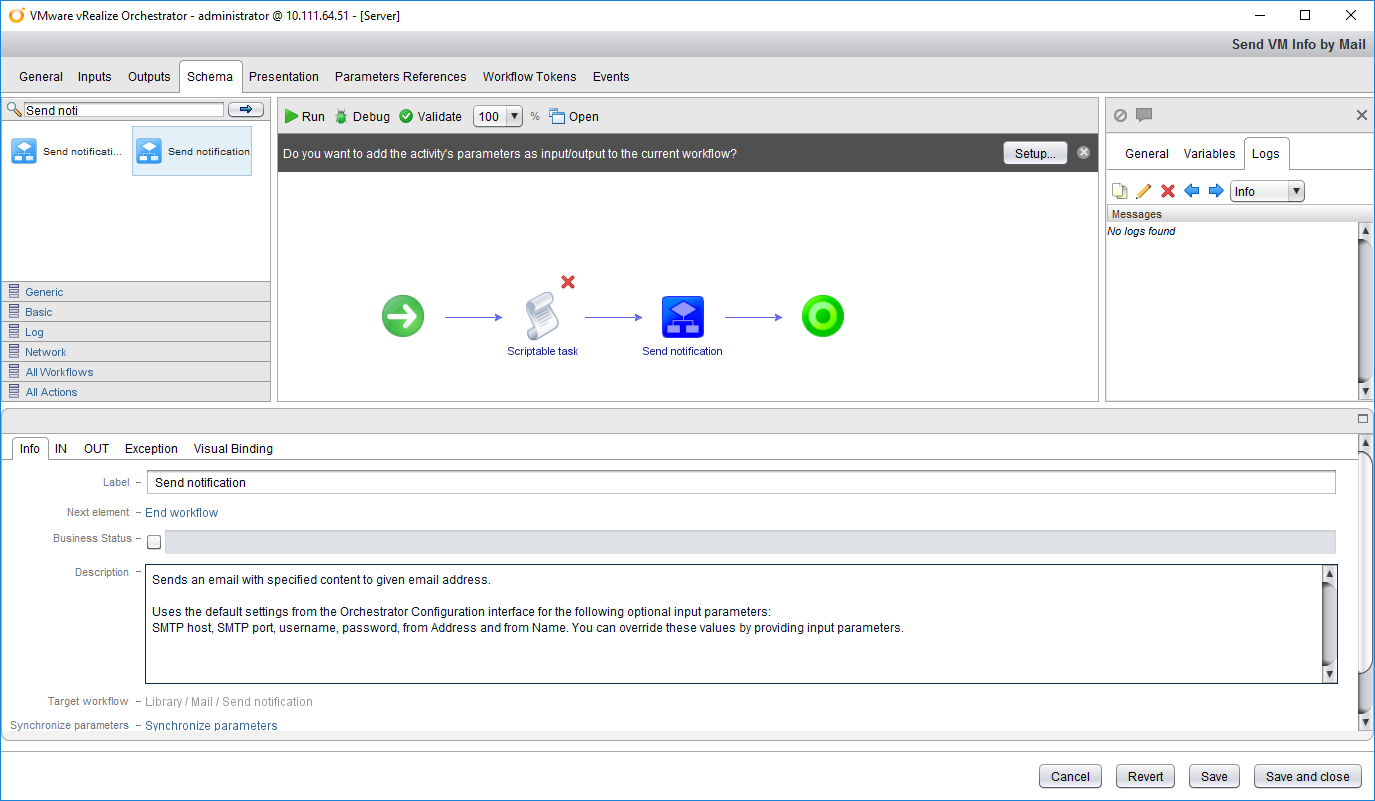This screenshot has width=1375, height=801.
Task: Validate the workflow schema
Action: click(x=430, y=117)
